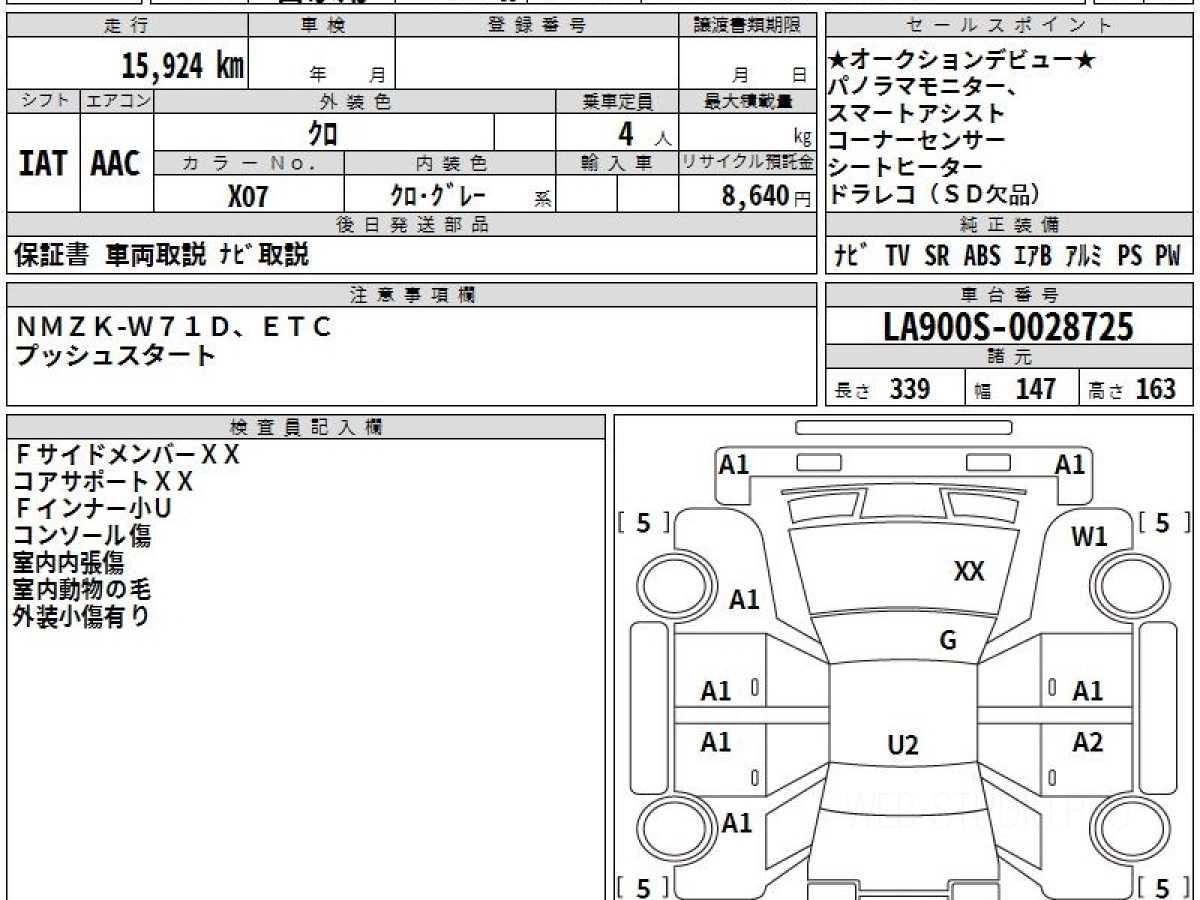The height and width of the screenshot is (900, 1200).
Task: Select the seating capacity 4 人
Action: (x=645, y=133)
